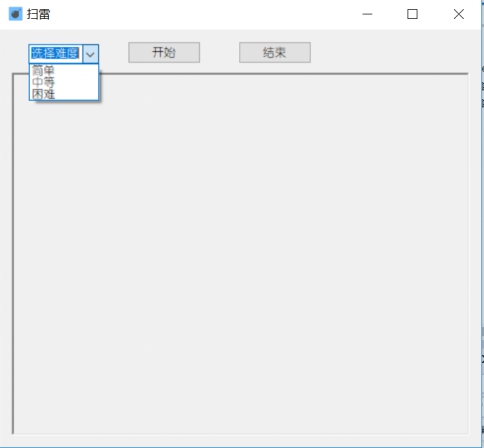This screenshot has height=448, width=484.
Task: Close the 扫雷 window
Action: pos(459,14)
